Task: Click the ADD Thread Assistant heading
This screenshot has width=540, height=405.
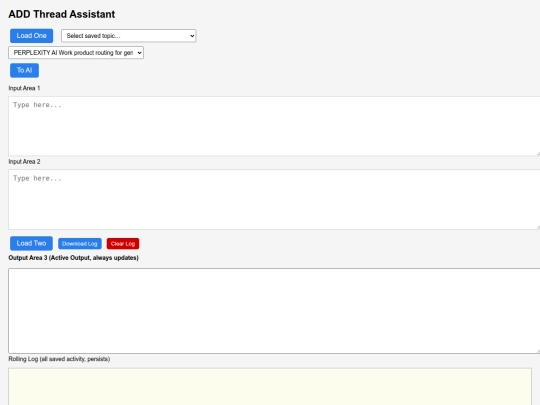Action: [x=62, y=14]
